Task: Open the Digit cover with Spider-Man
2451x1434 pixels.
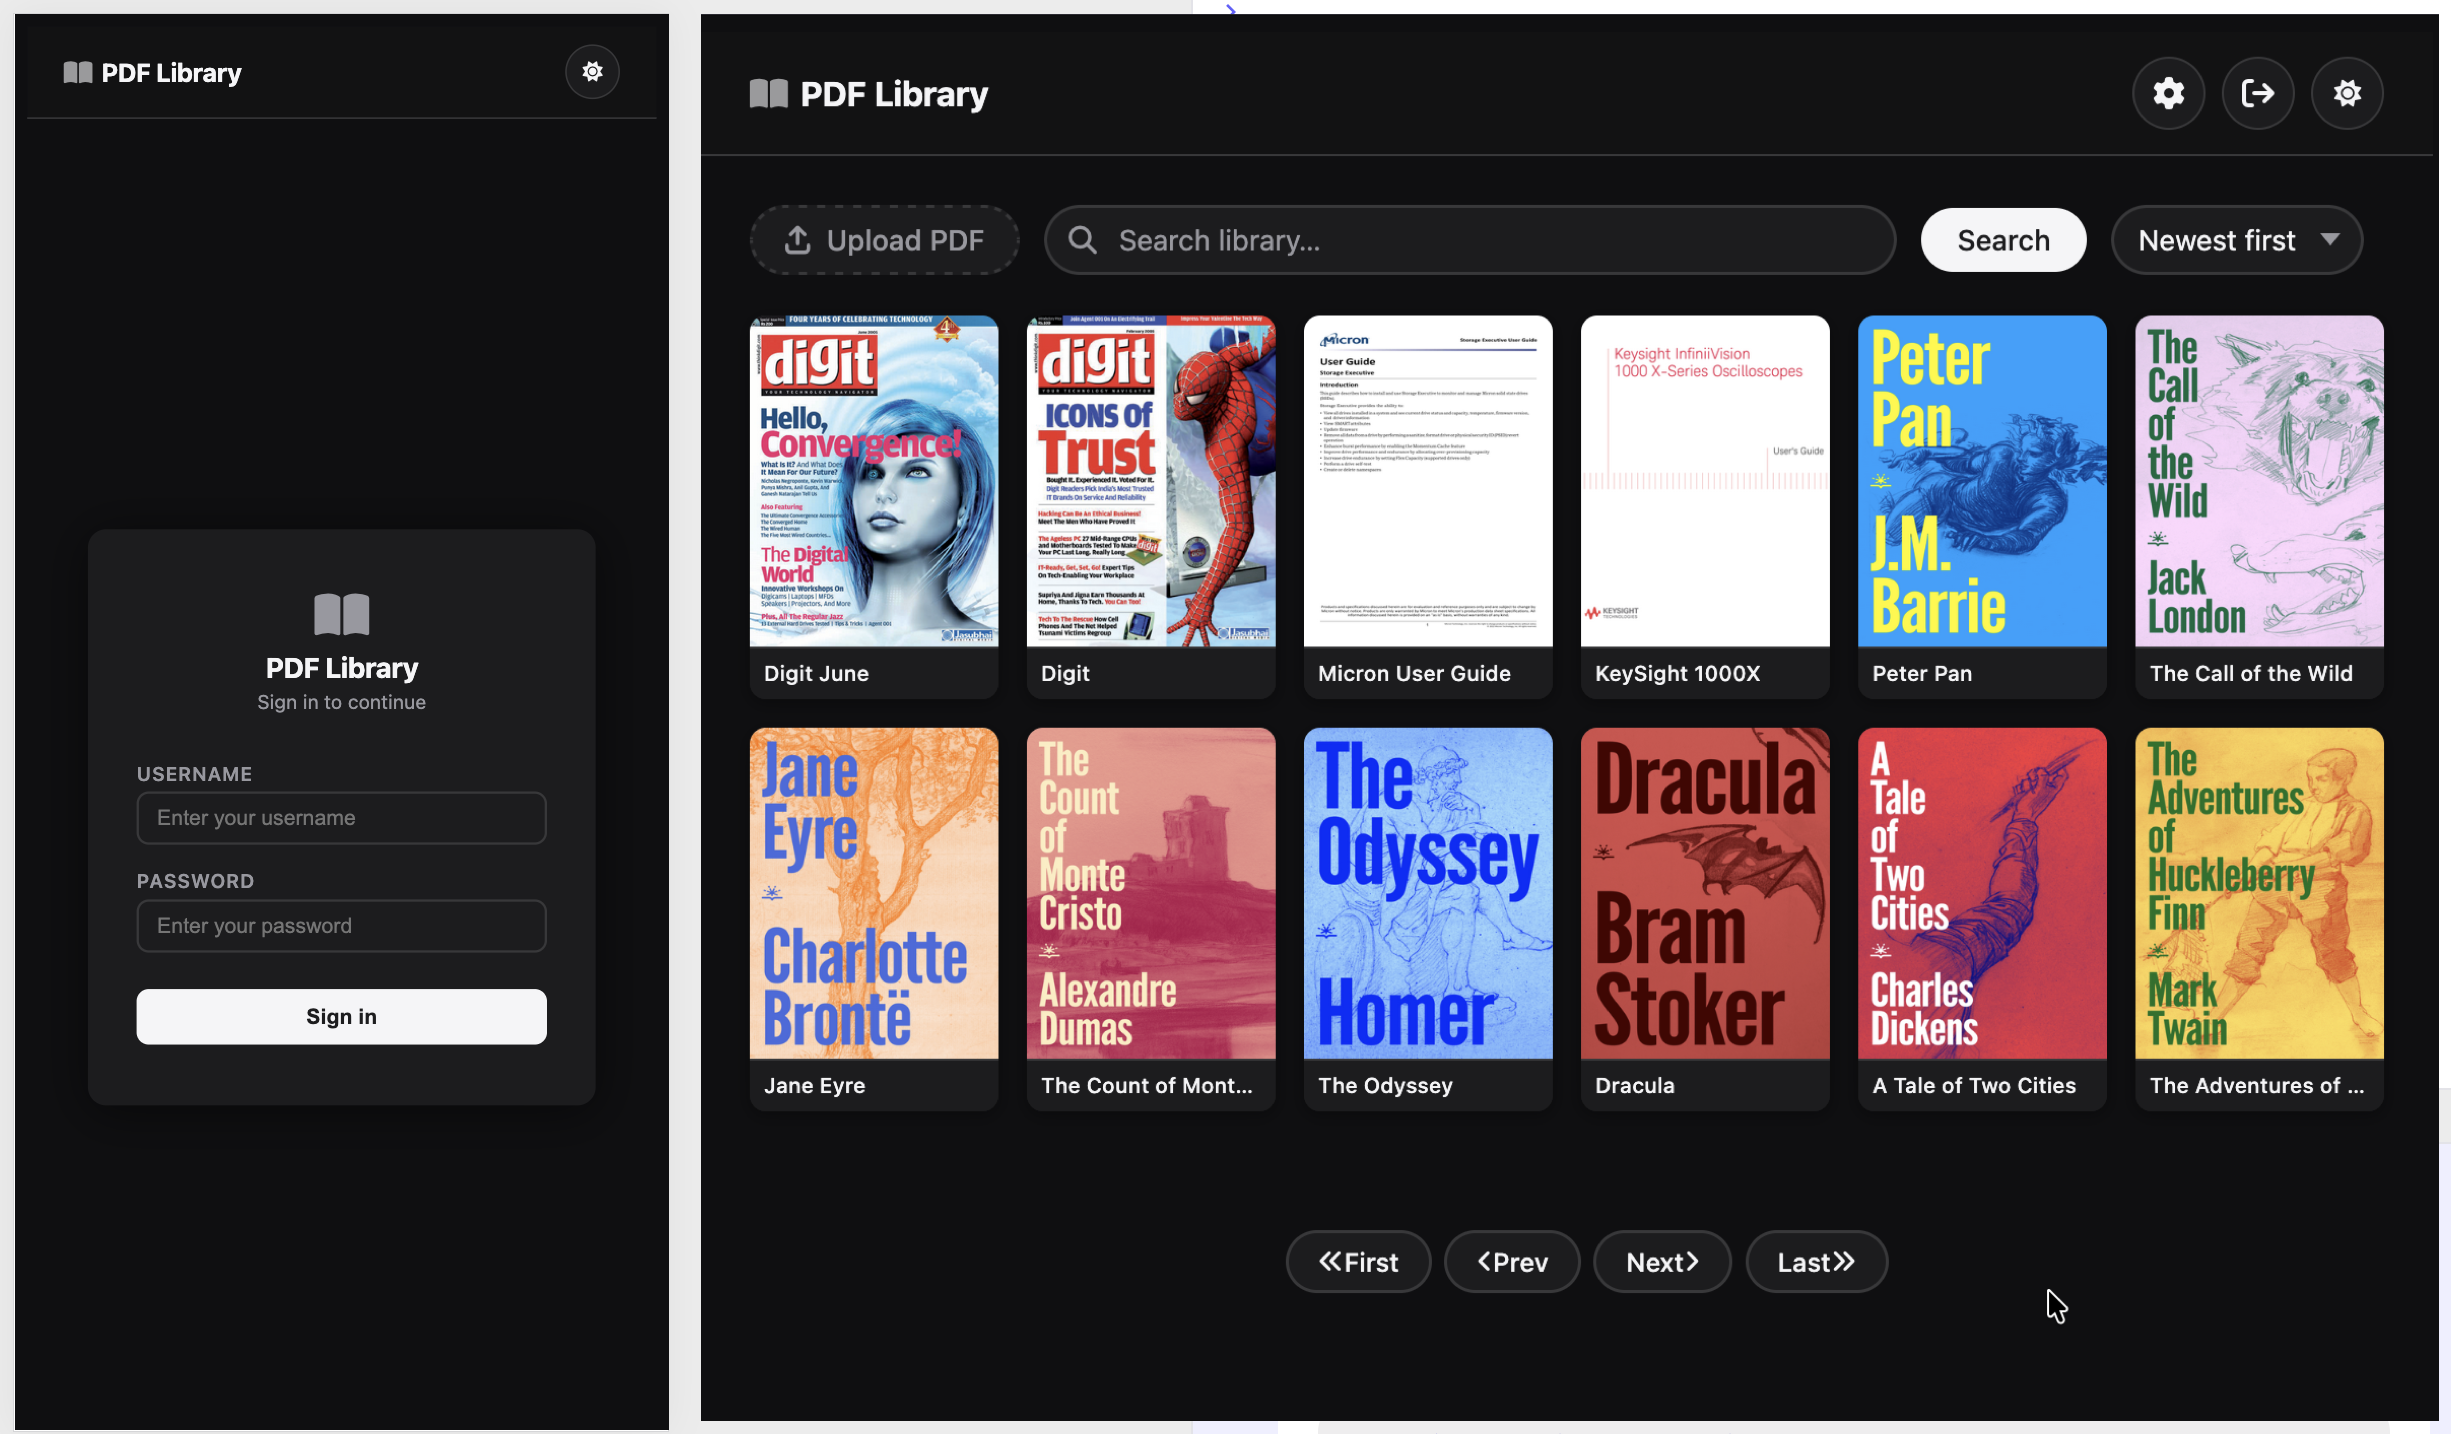Action: click(x=1151, y=481)
